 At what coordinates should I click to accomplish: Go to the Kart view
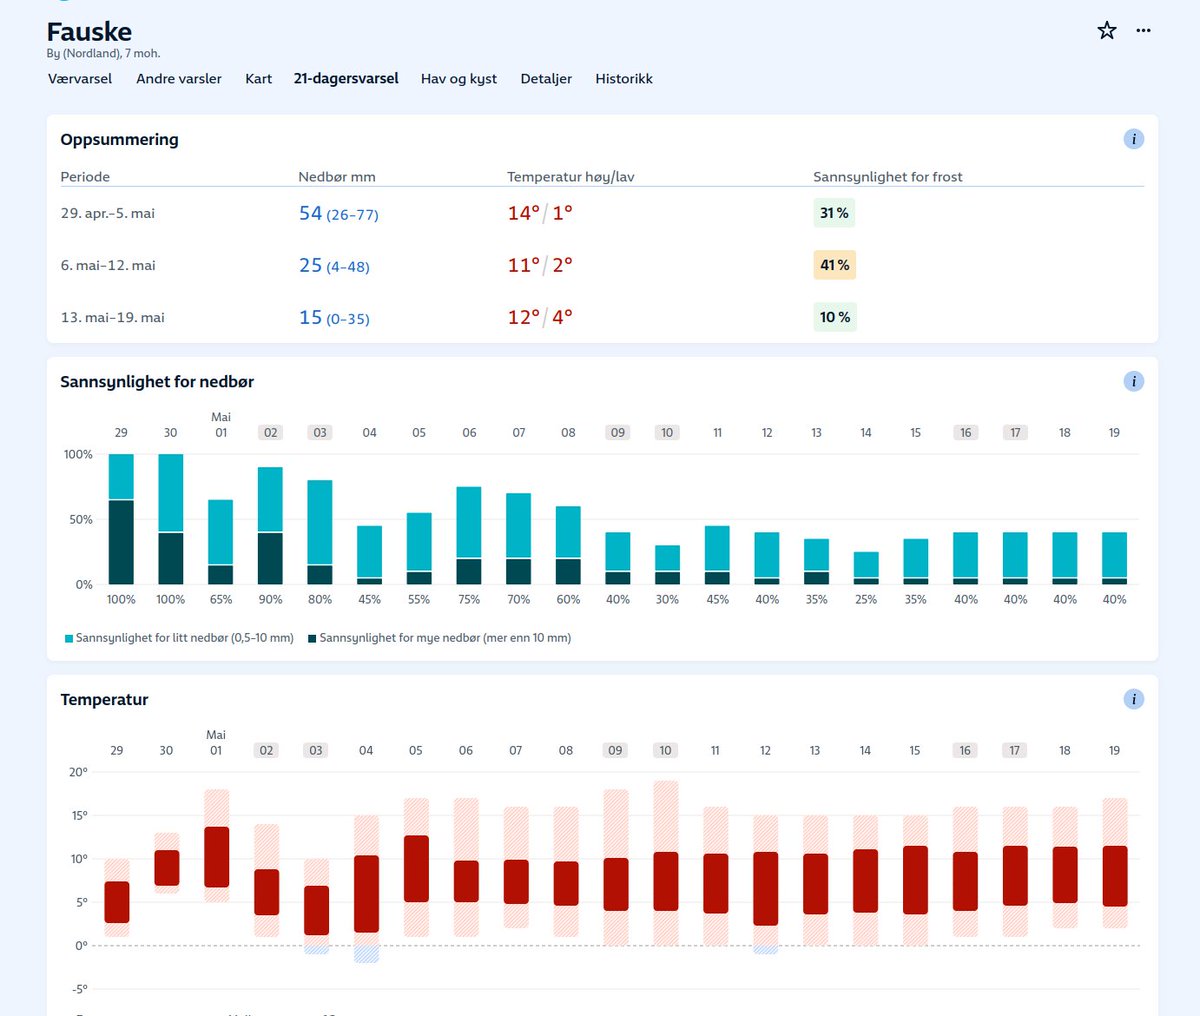tap(258, 78)
